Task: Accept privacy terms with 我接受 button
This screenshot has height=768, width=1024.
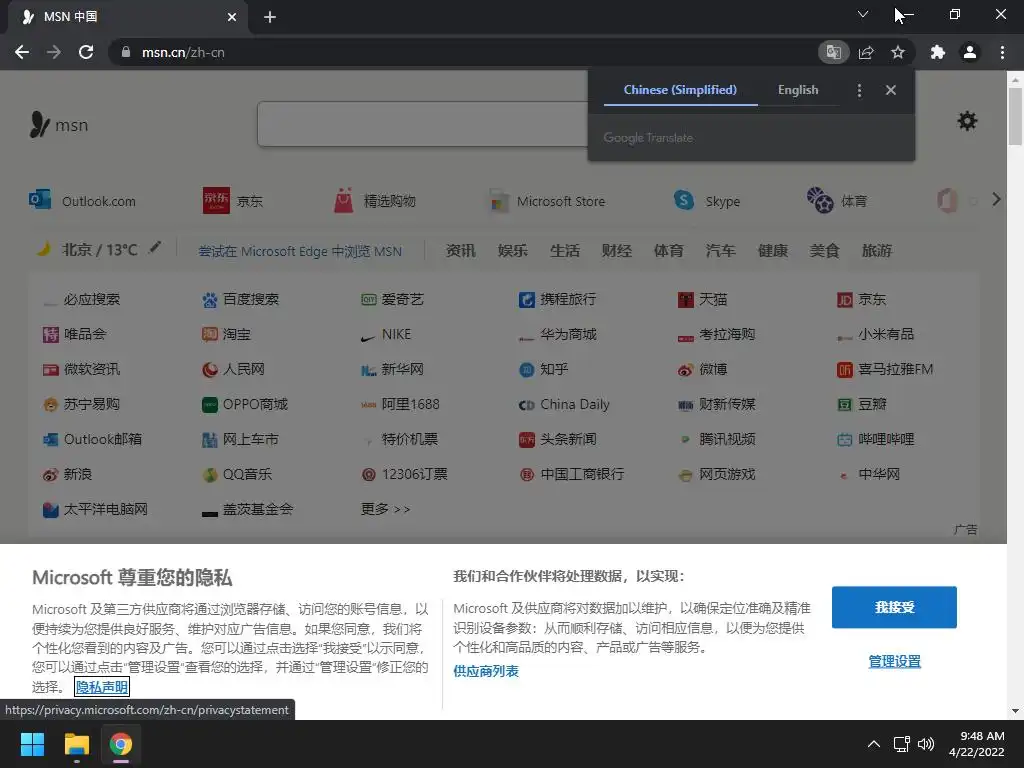Action: 894,607
